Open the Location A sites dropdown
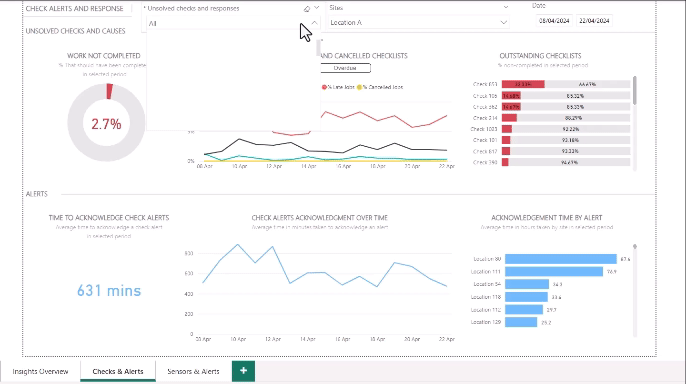The width and height of the screenshot is (686, 384). pos(418,22)
